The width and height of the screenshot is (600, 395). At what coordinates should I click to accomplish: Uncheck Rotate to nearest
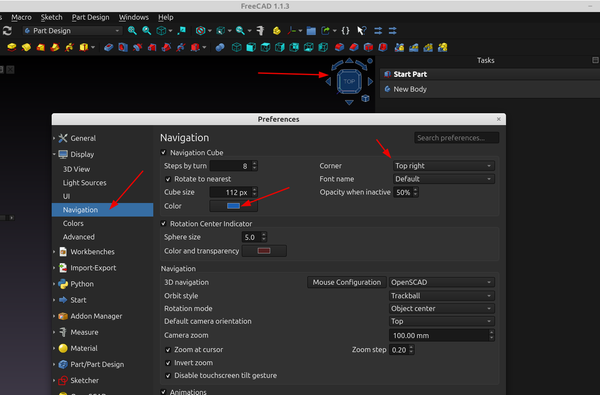coord(168,179)
